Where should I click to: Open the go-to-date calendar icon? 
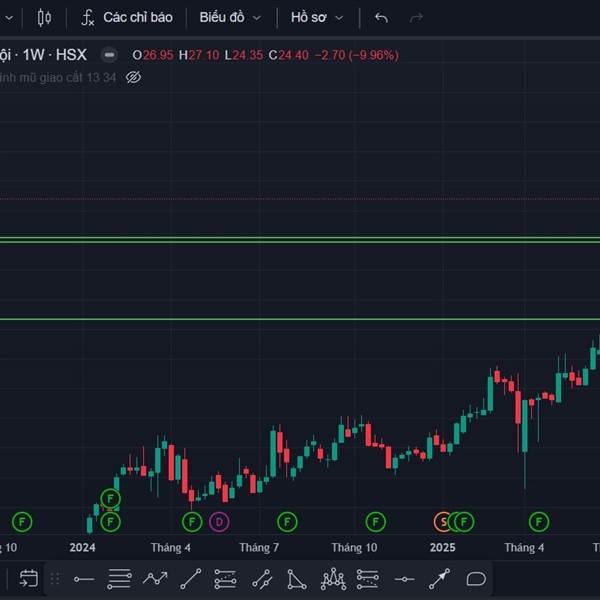[x=28, y=578]
